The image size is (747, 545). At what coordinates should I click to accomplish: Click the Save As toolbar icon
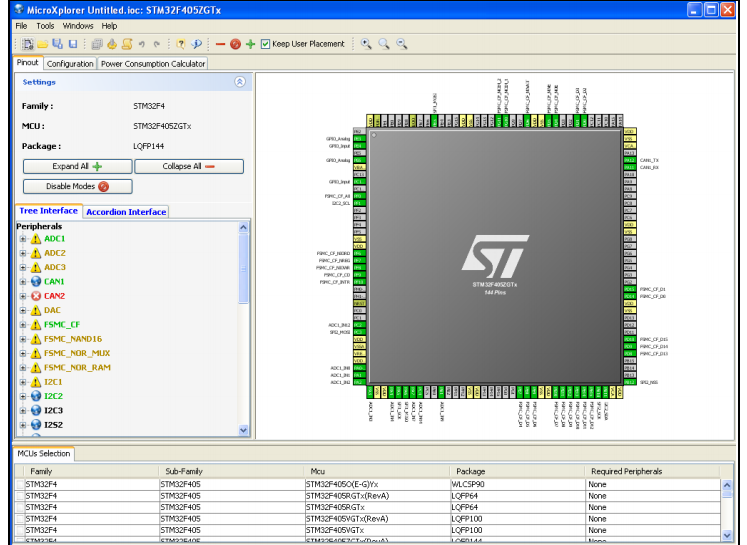click(x=58, y=44)
